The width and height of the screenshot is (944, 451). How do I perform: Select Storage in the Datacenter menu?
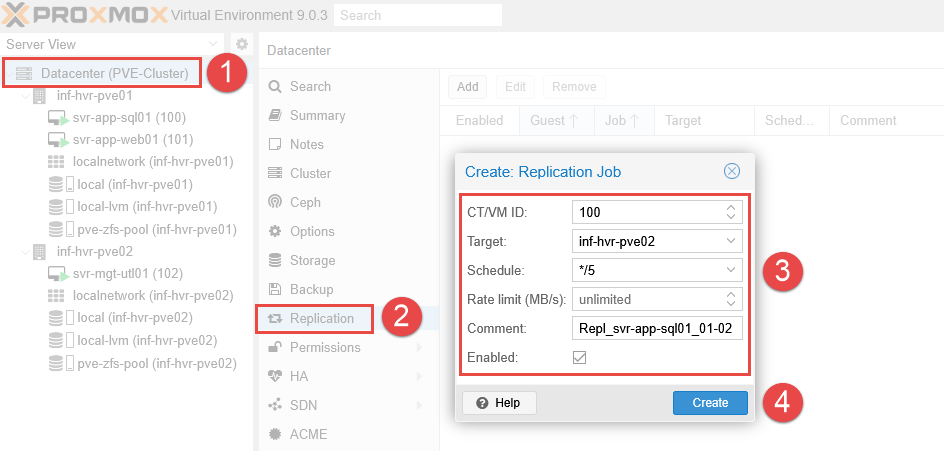312,260
